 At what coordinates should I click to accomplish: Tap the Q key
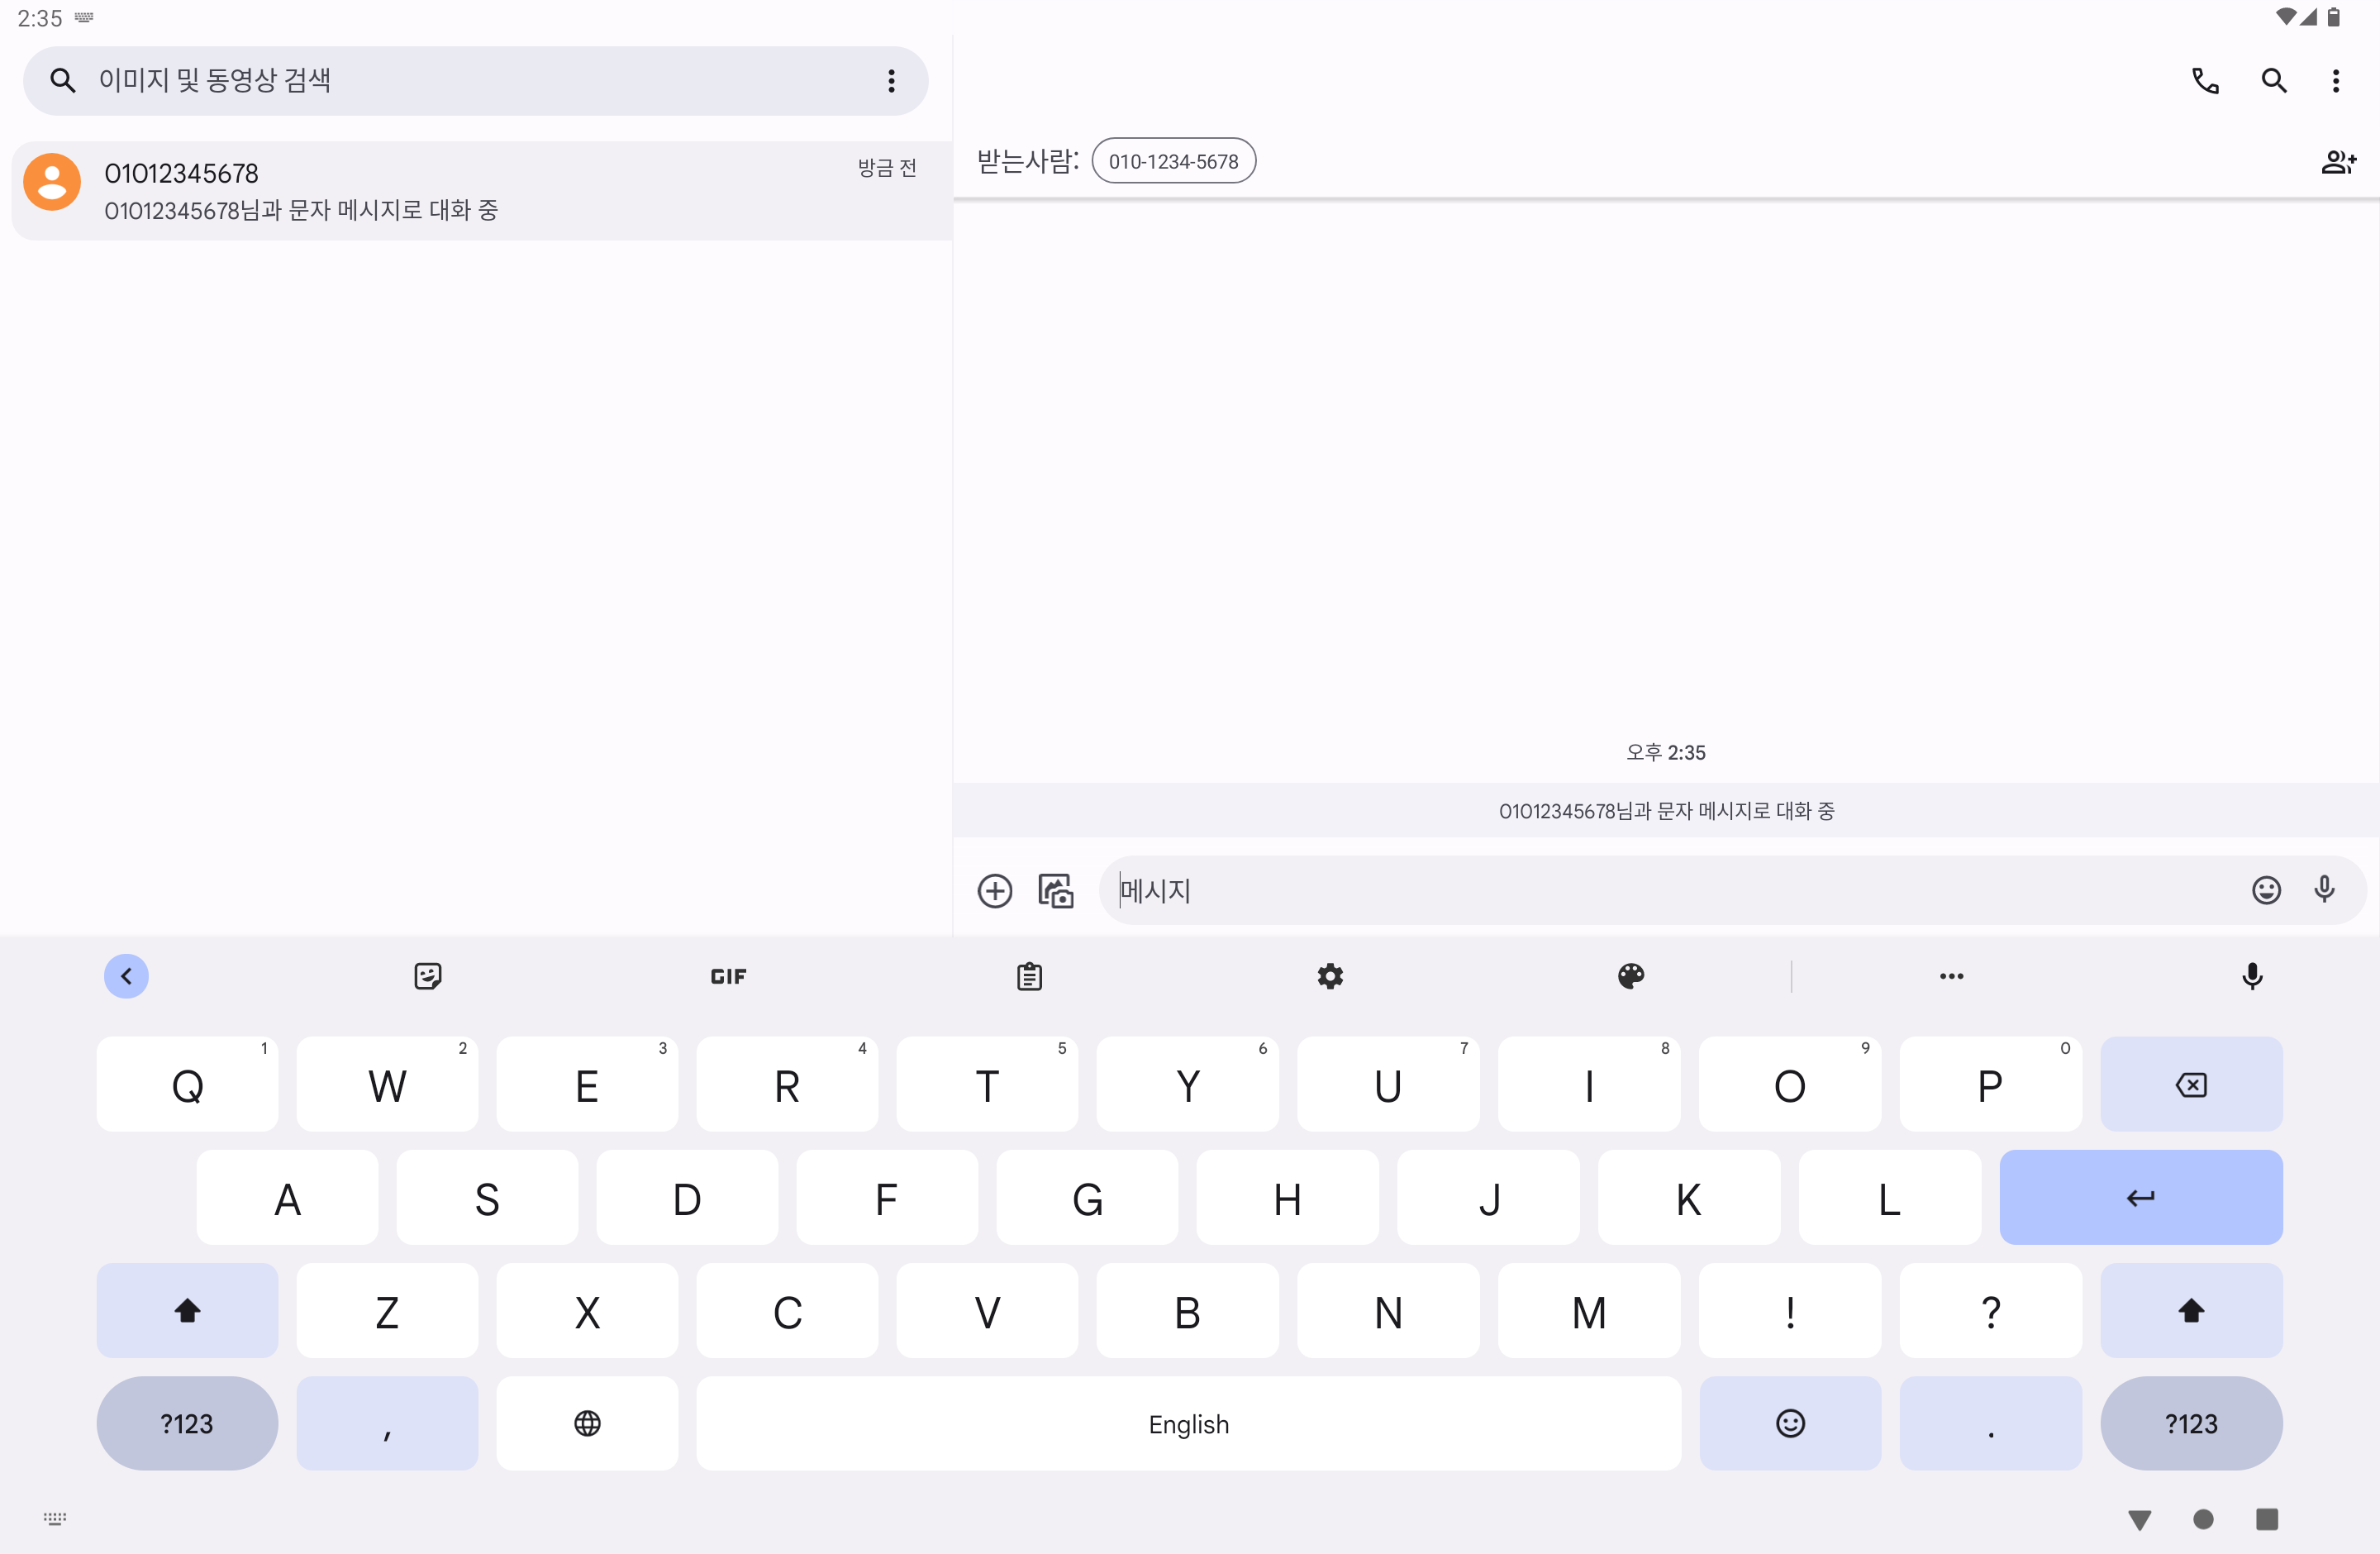click(x=187, y=1084)
